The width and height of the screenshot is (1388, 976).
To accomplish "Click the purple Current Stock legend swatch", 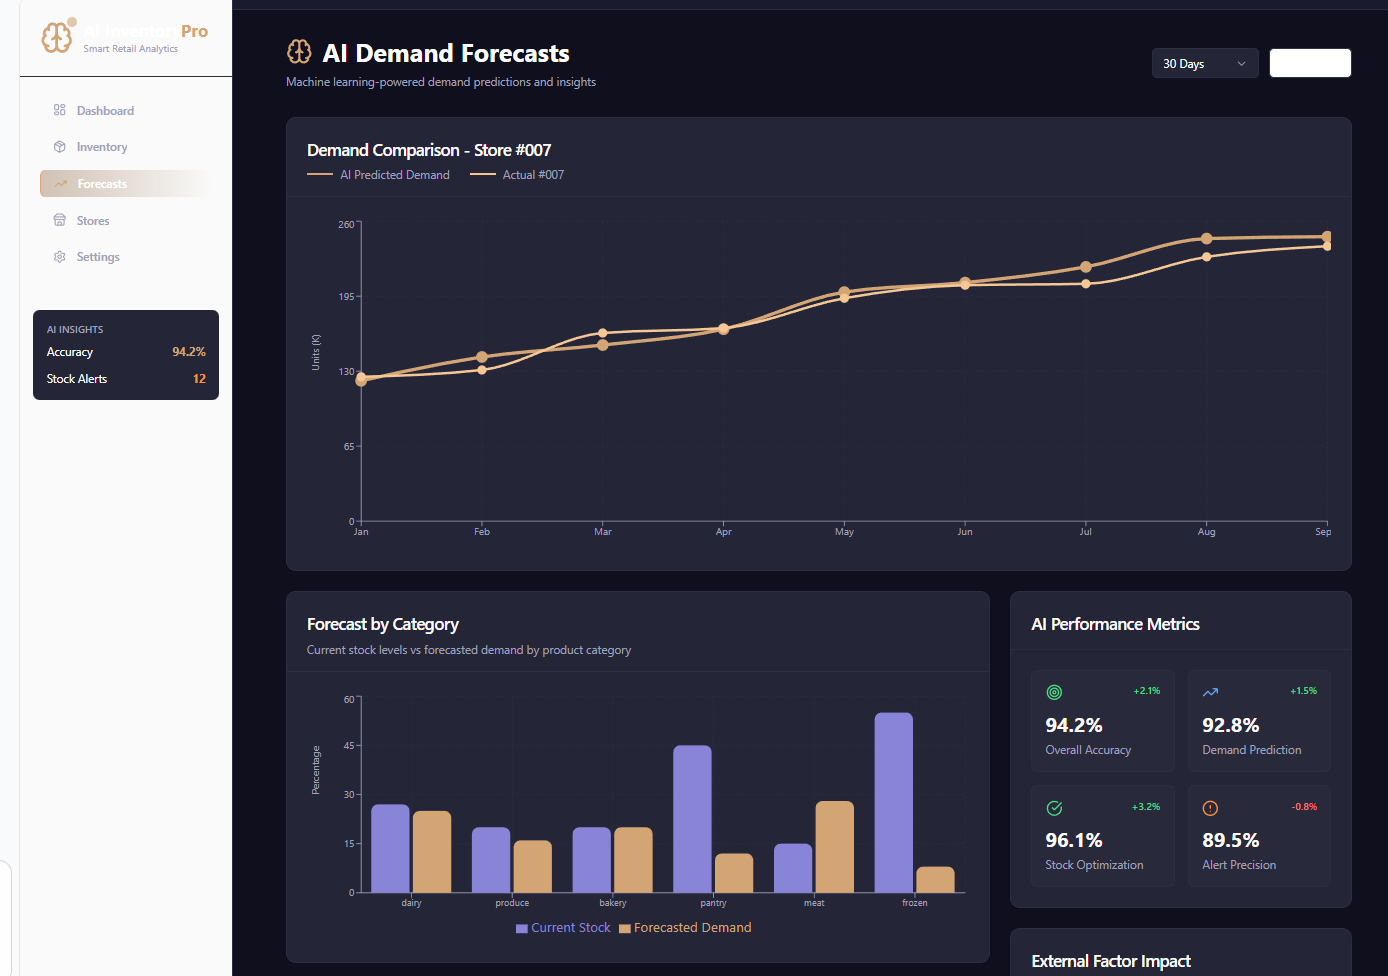I will click(520, 928).
